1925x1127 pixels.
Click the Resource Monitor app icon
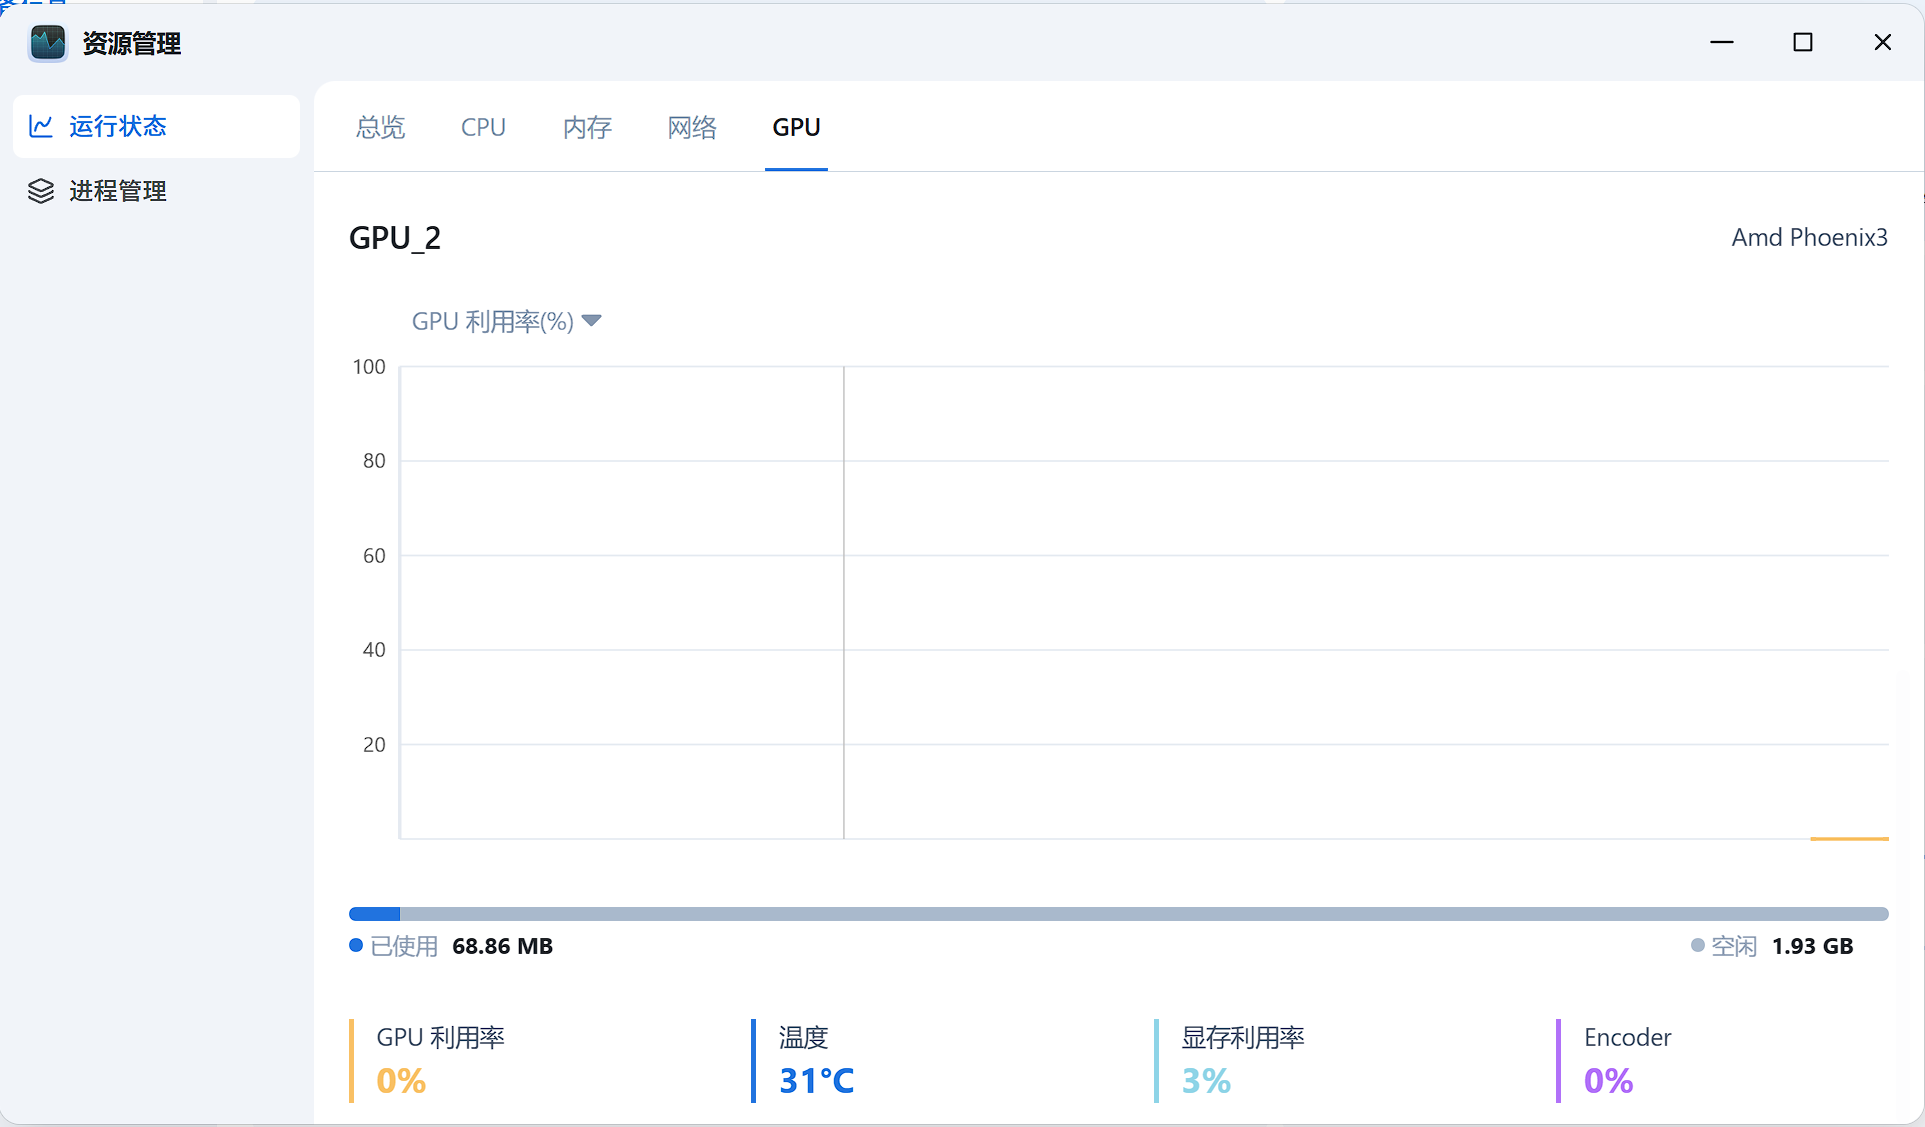pos(47,43)
